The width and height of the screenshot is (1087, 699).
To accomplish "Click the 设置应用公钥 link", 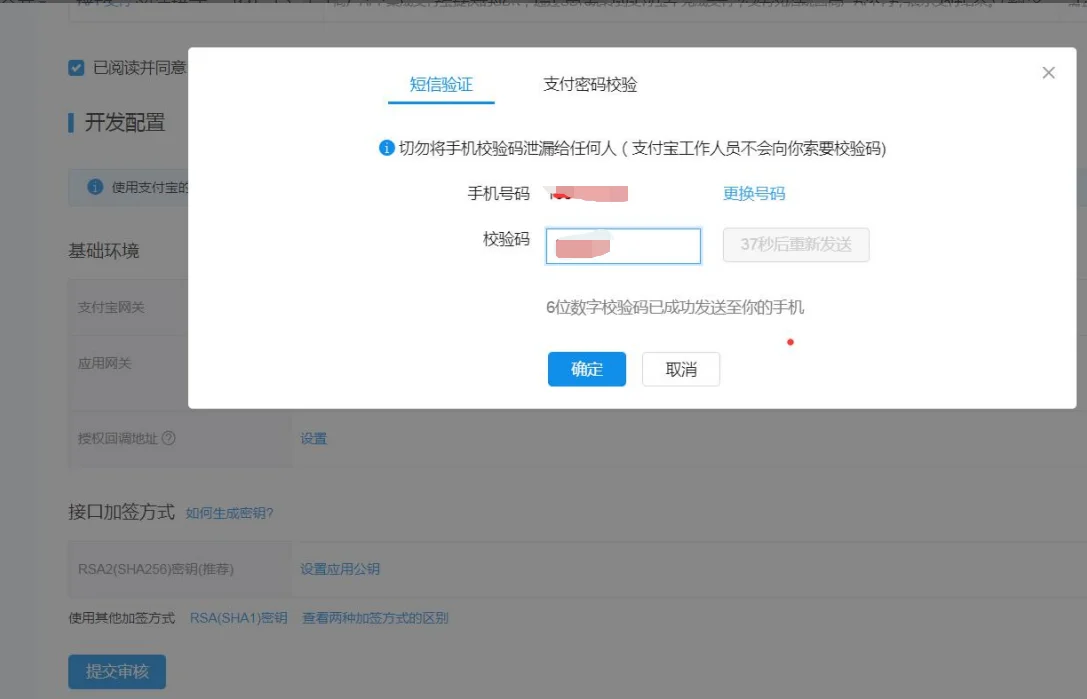I will [x=340, y=569].
